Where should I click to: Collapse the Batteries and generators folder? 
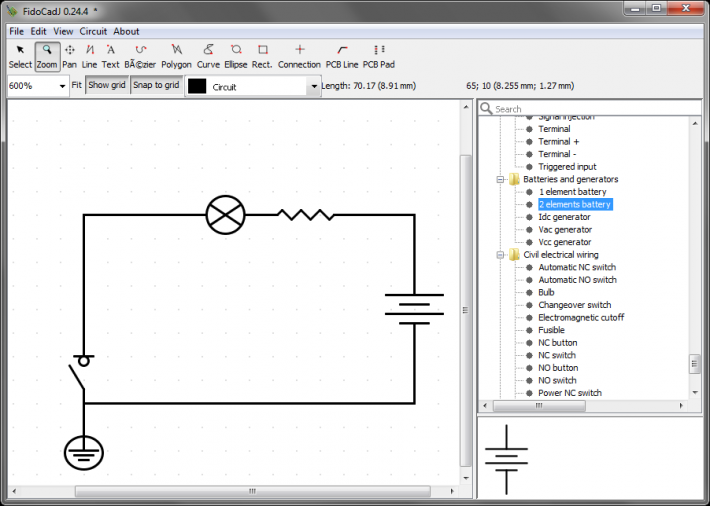(500, 179)
